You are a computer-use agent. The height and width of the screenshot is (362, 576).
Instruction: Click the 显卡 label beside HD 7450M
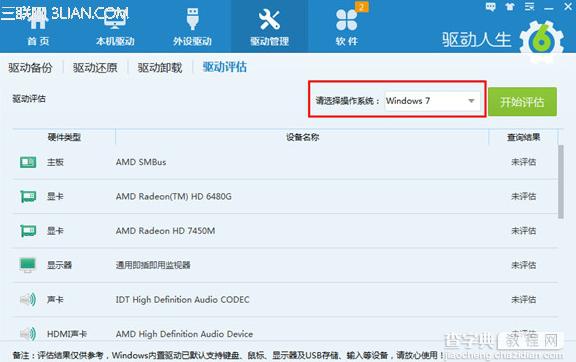(55, 231)
